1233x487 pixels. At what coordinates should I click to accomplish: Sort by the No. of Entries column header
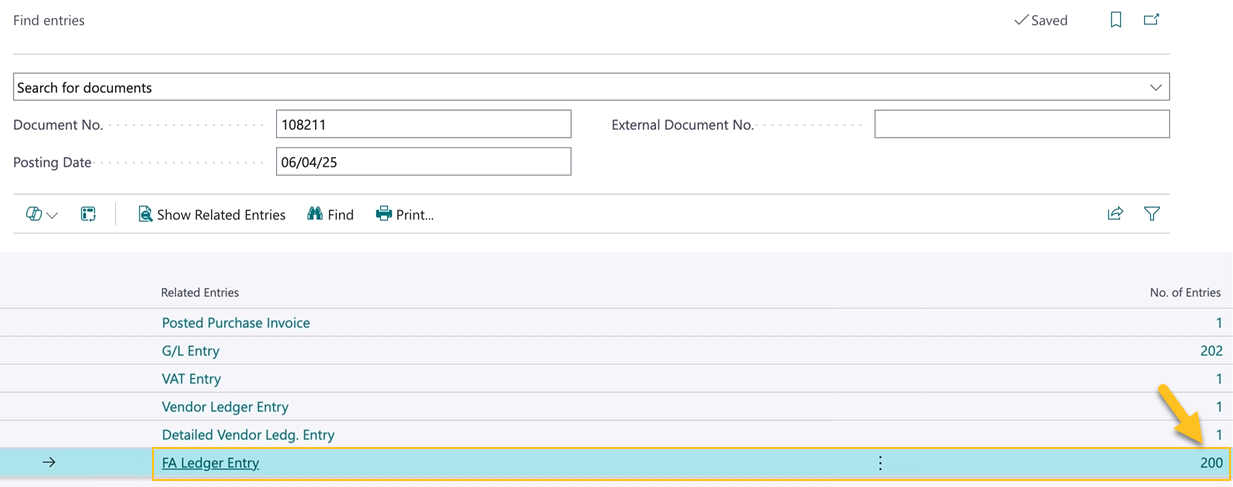pyautogui.click(x=1185, y=293)
